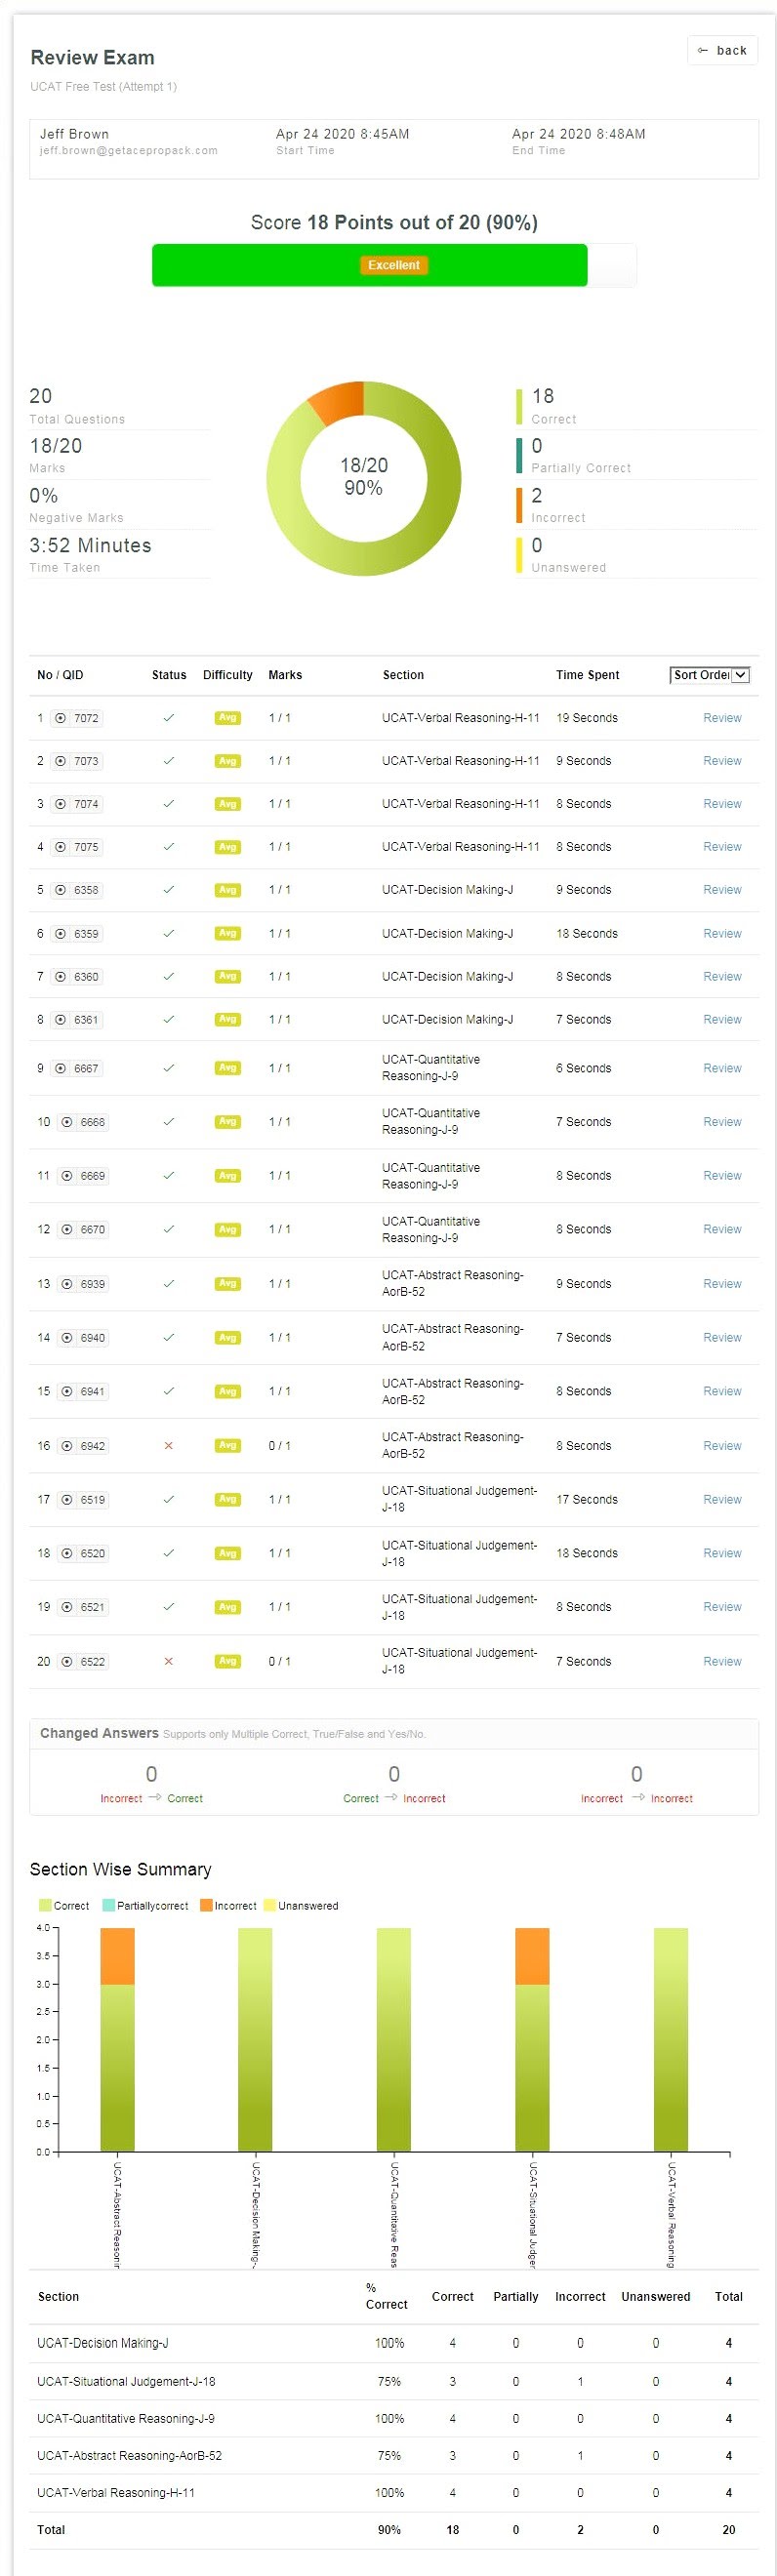Screen dimensions: 777x2576
Task: Click the target icon next to QID 6942
Action: click(67, 1446)
